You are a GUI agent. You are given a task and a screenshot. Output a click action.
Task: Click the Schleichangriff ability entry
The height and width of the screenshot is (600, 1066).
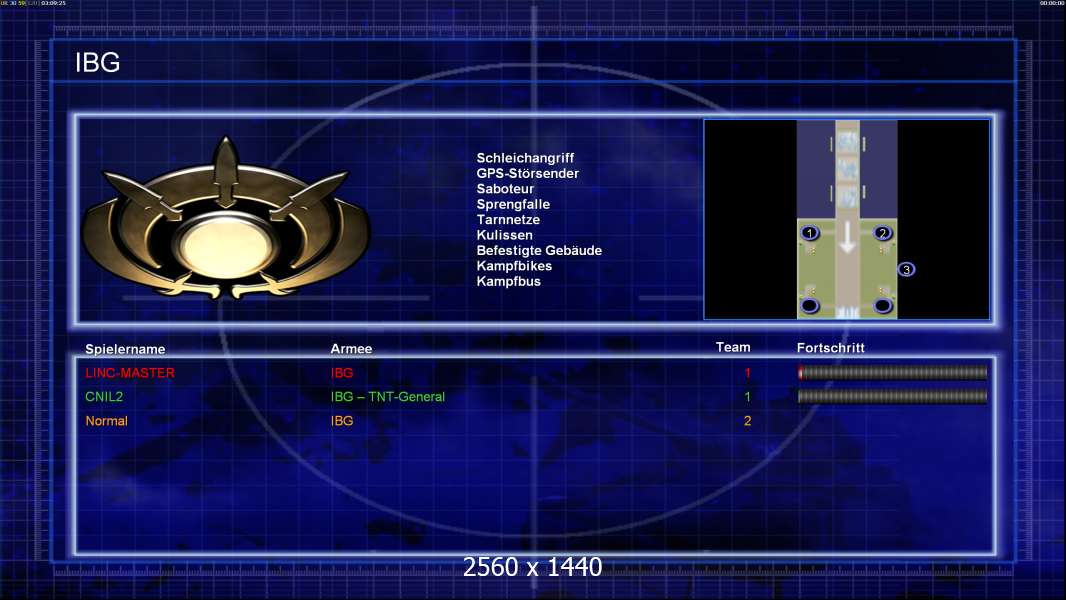tap(525, 158)
